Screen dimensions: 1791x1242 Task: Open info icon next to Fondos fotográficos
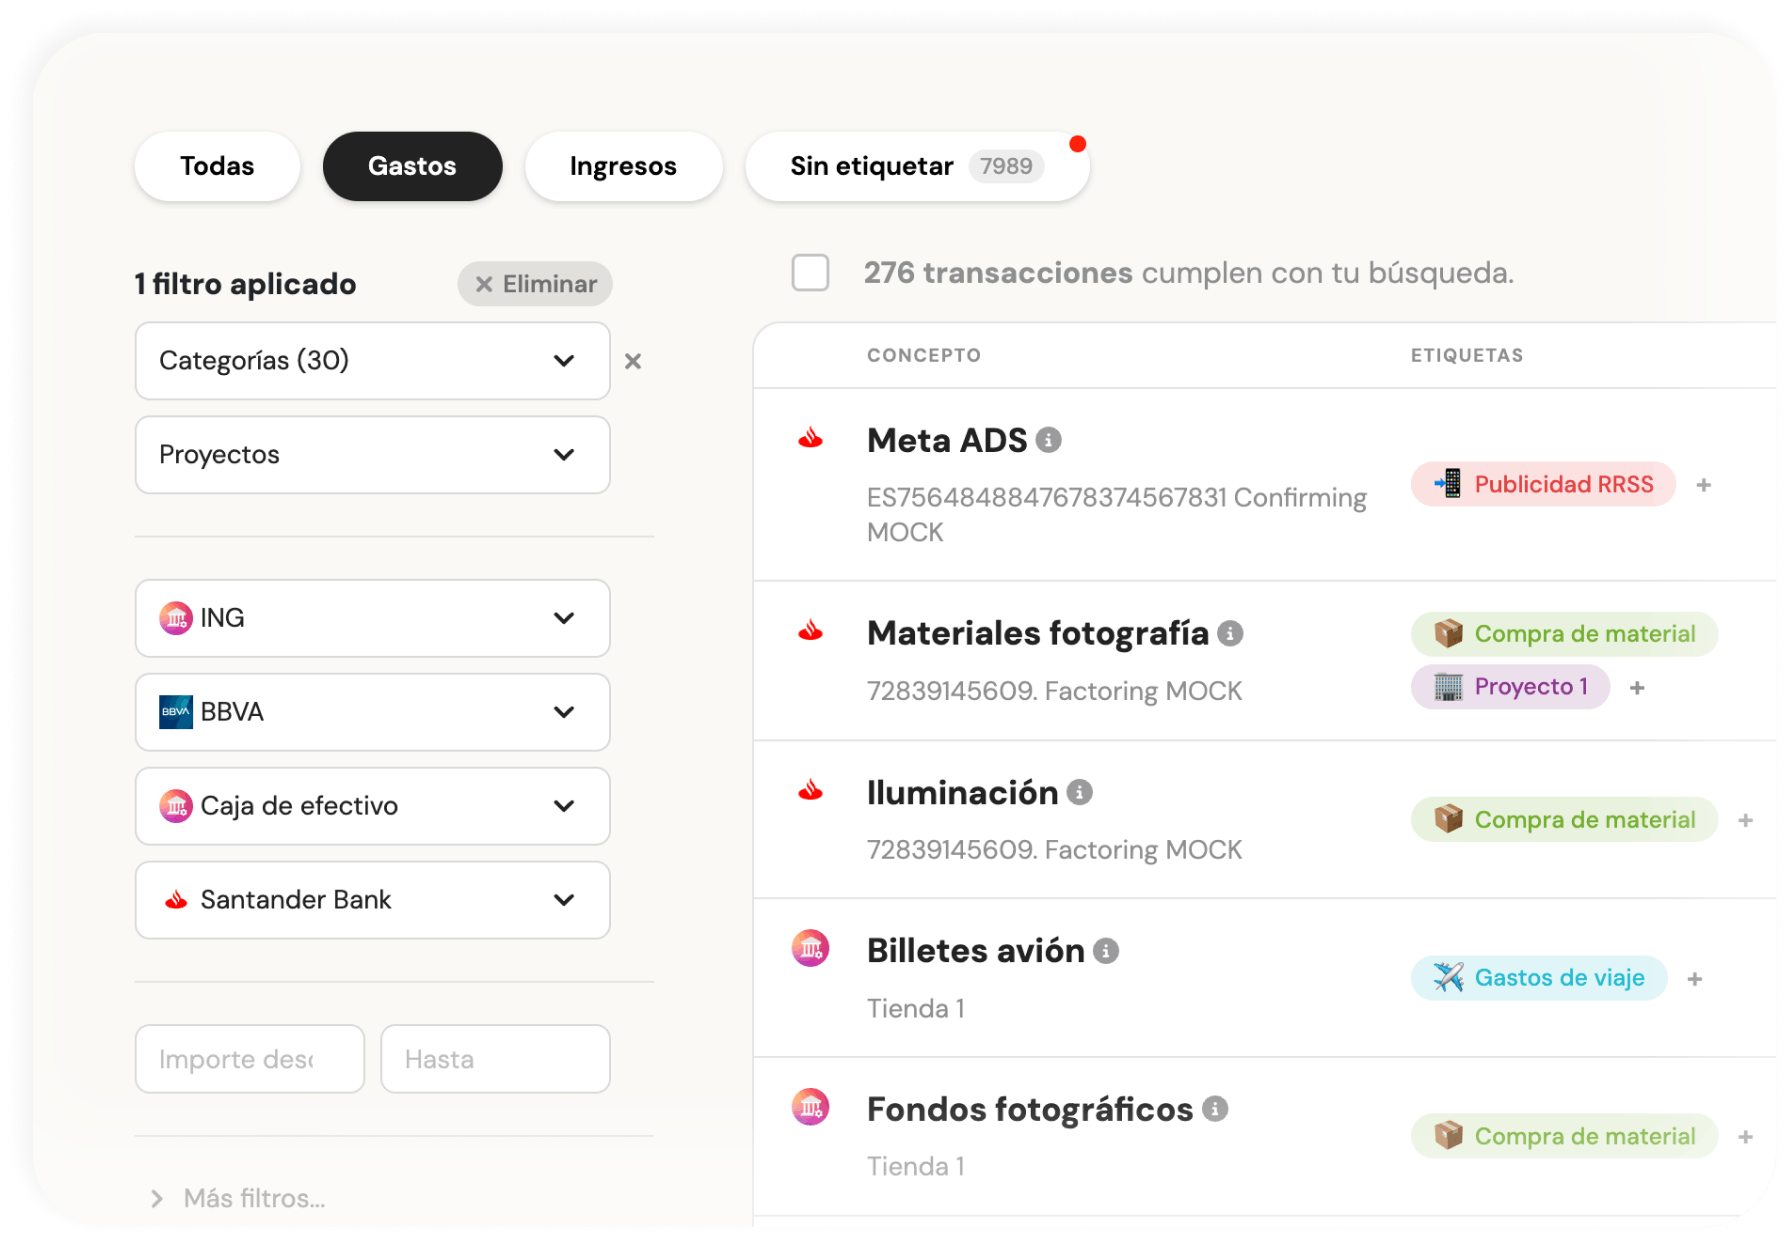(x=1215, y=1109)
